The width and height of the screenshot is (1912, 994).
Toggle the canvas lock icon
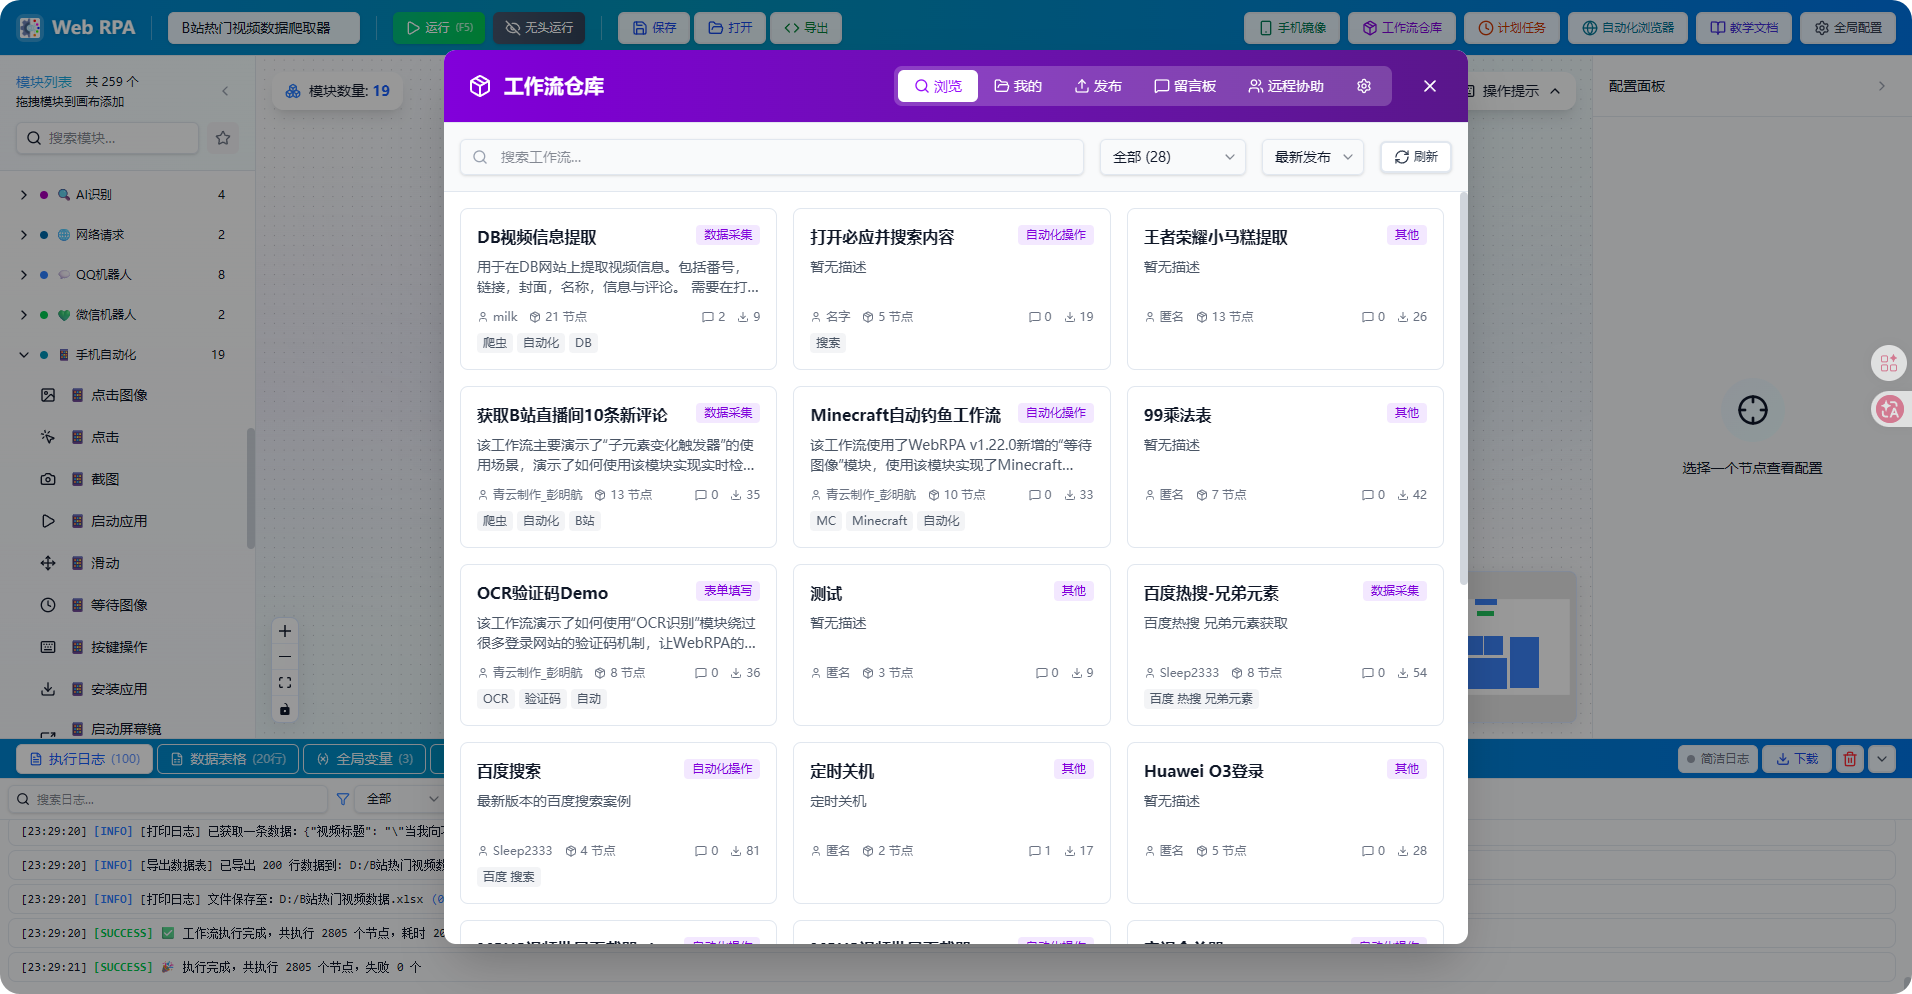(284, 710)
